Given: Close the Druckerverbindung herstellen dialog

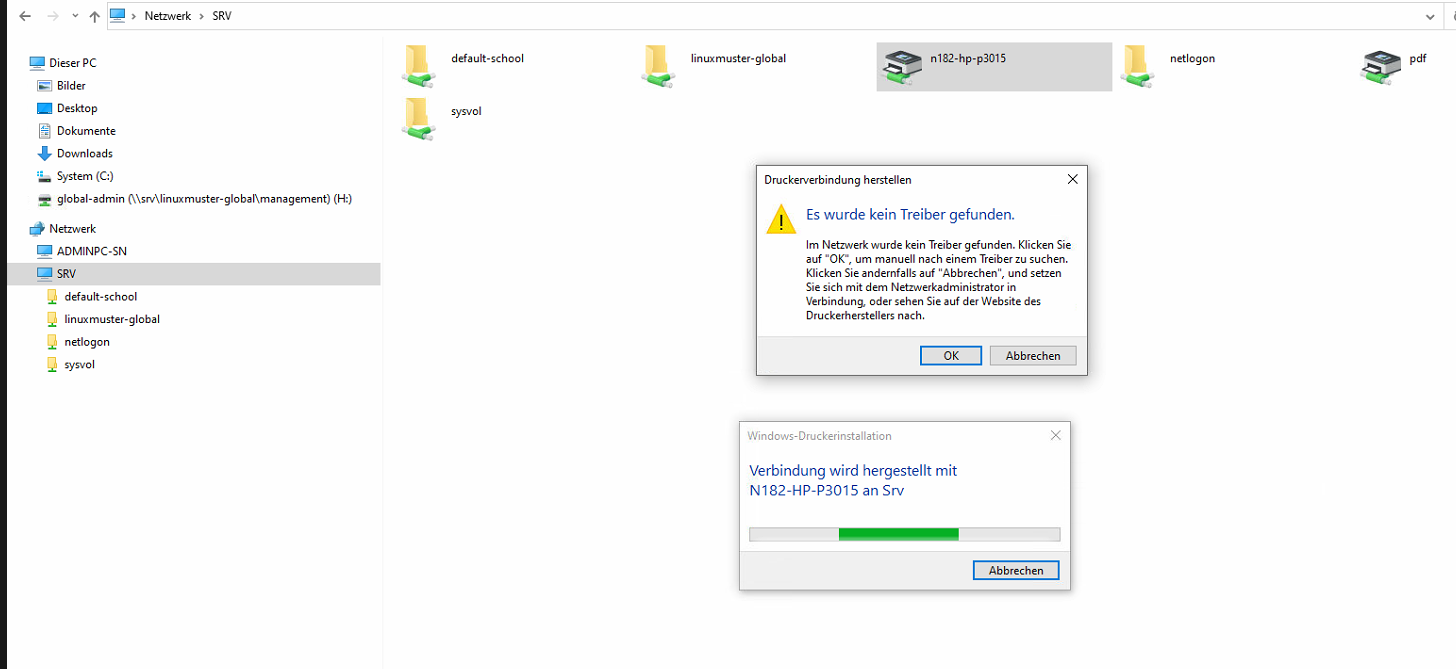Looking at the screenshot, I should click(x=1072, y=180).
